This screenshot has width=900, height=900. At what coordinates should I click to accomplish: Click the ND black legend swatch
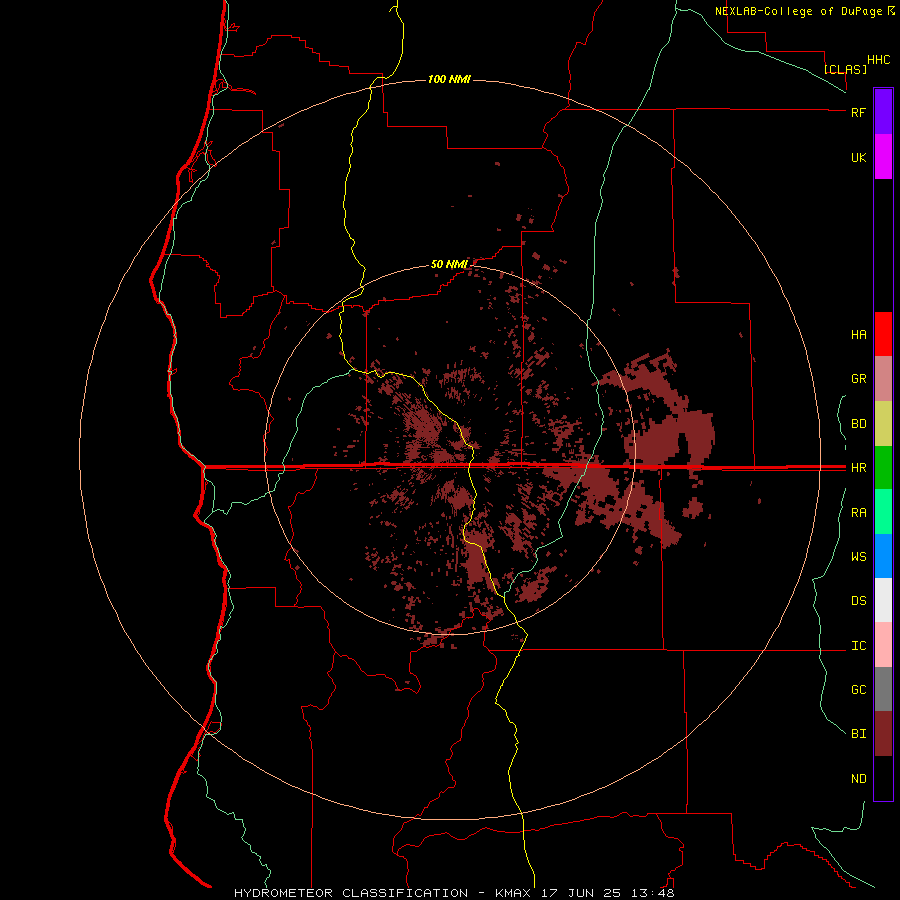[883, 778]
